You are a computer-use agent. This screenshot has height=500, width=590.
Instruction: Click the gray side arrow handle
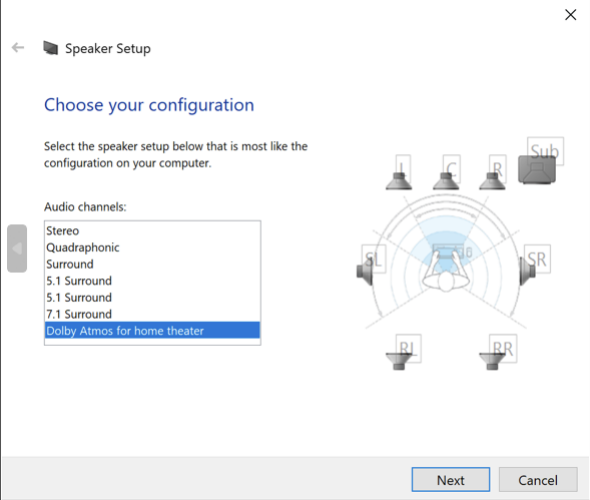pyautogui.click(x=17, y=248)
